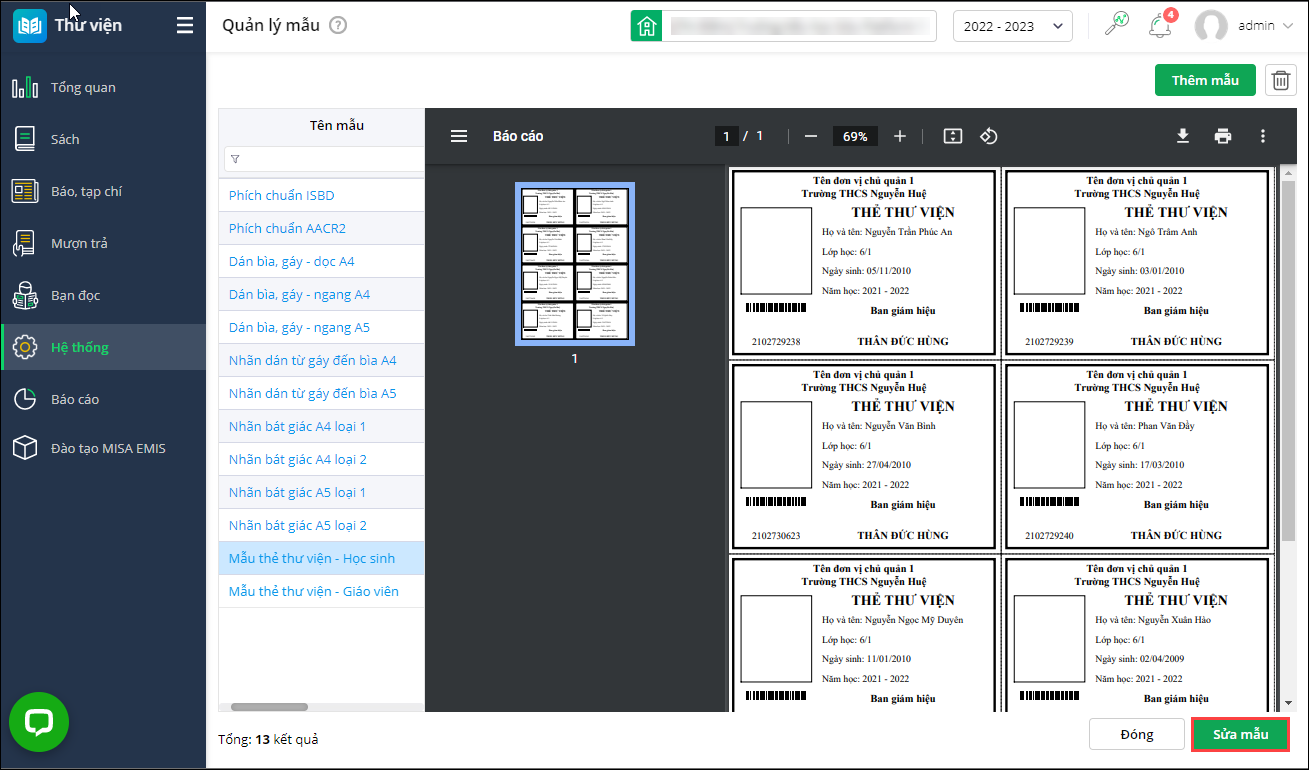
Task: Click the hamburger menu to collapse sidebar
Action: (185, 26)
